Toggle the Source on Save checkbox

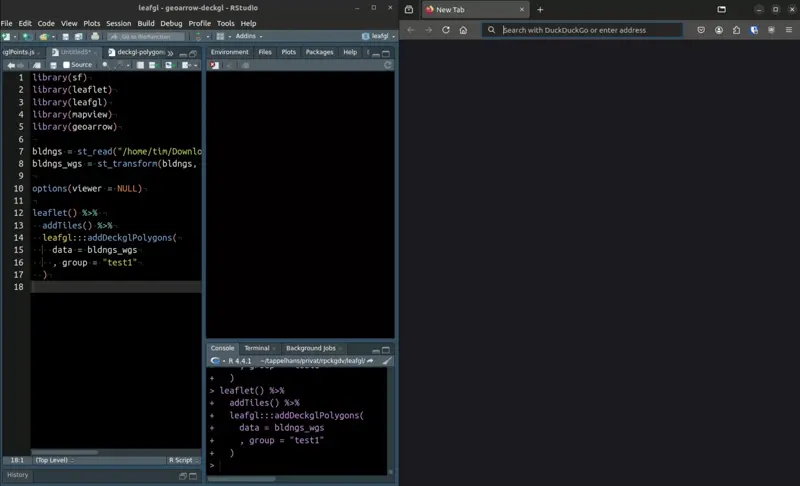(66, 65)
